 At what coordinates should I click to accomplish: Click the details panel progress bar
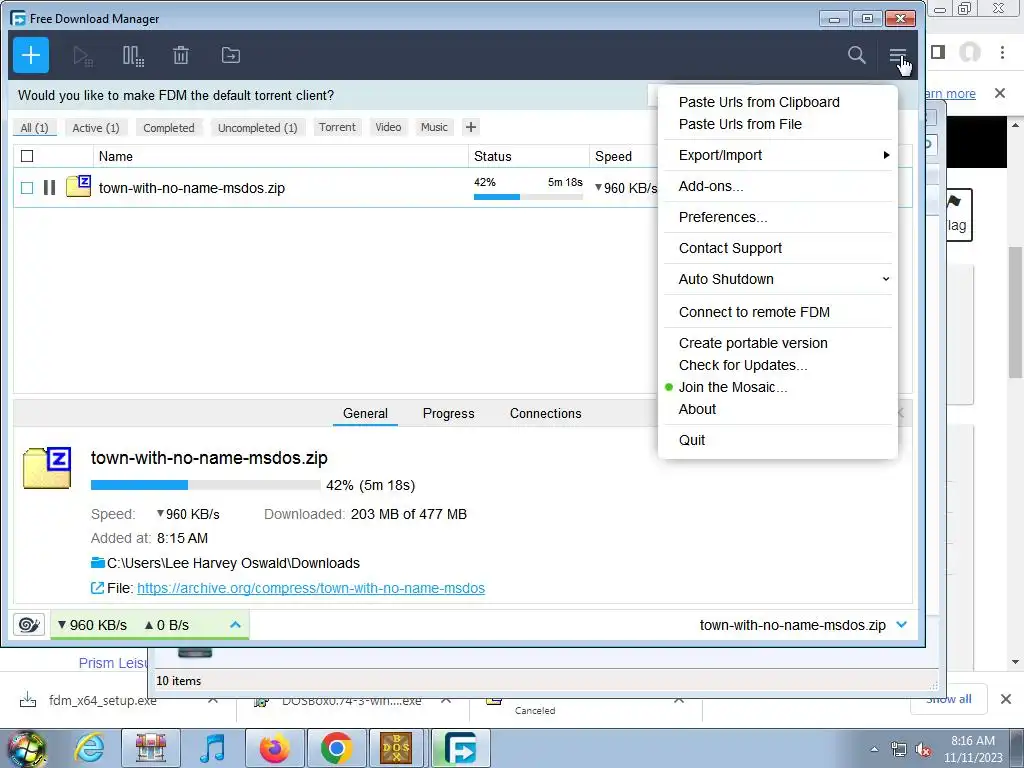[205, 485]
